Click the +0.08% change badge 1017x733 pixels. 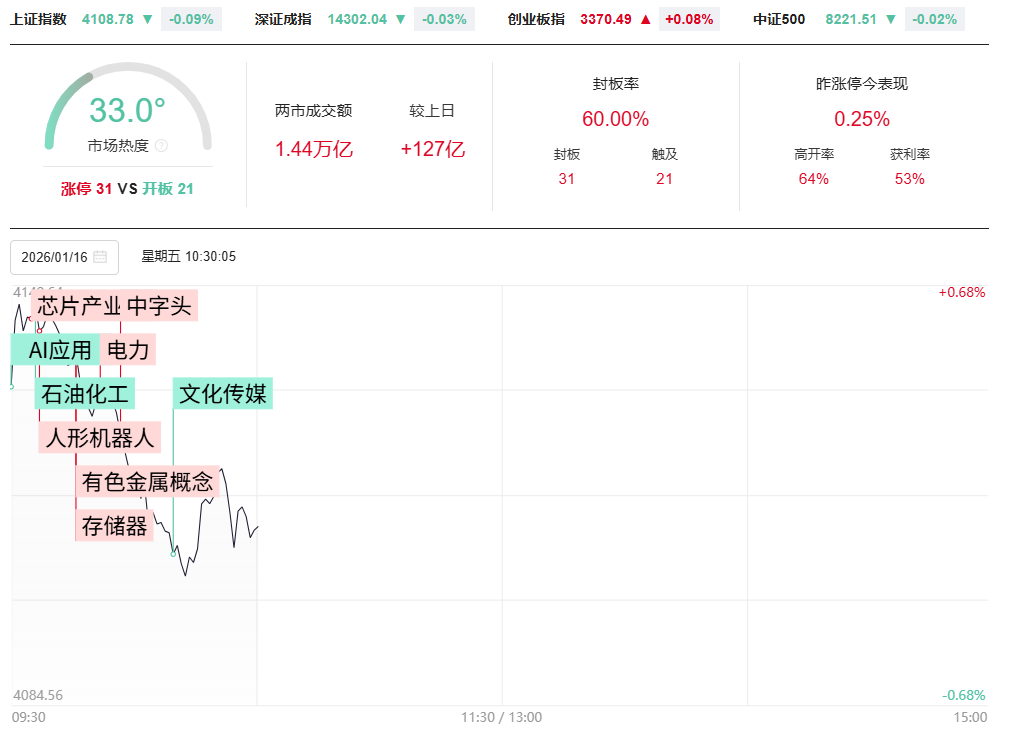689,19
